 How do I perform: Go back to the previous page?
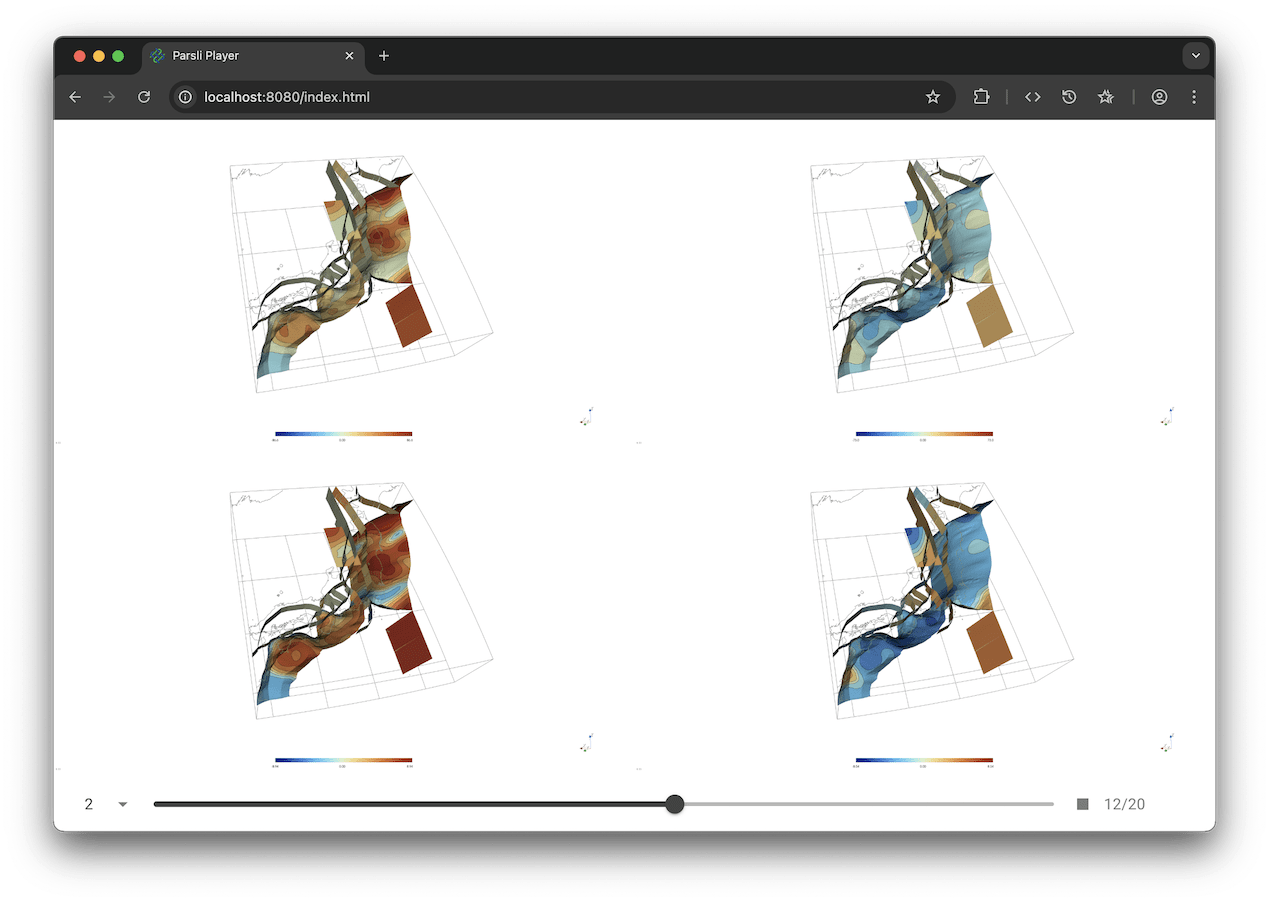click(x=75, y=97)
